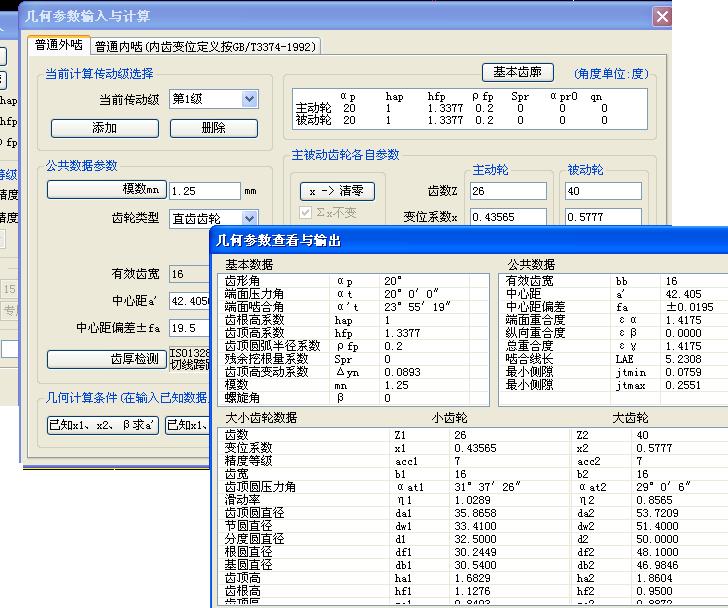This screenshot has height=608, width=728.
Task: Select the 螺旋角 row
Action: pyautogui.click(x=353, y=398)
